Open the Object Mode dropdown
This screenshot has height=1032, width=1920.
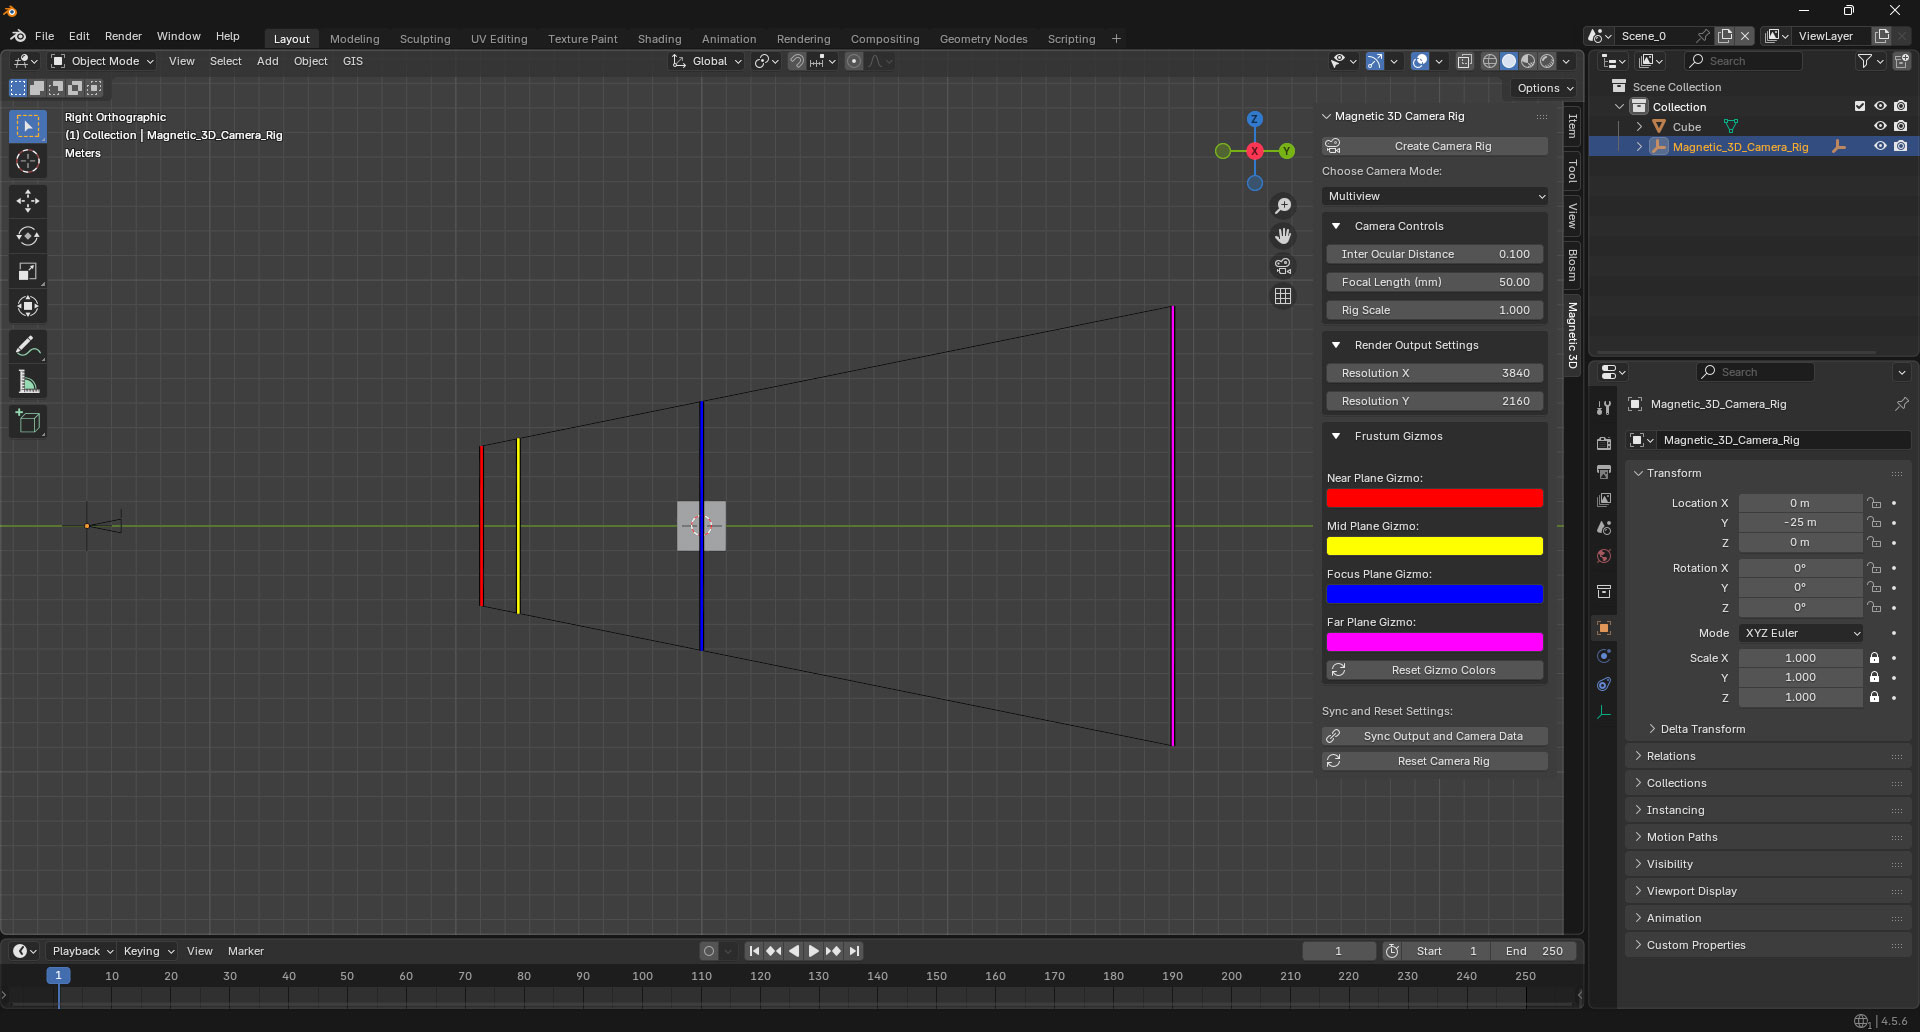pos(103,61)
